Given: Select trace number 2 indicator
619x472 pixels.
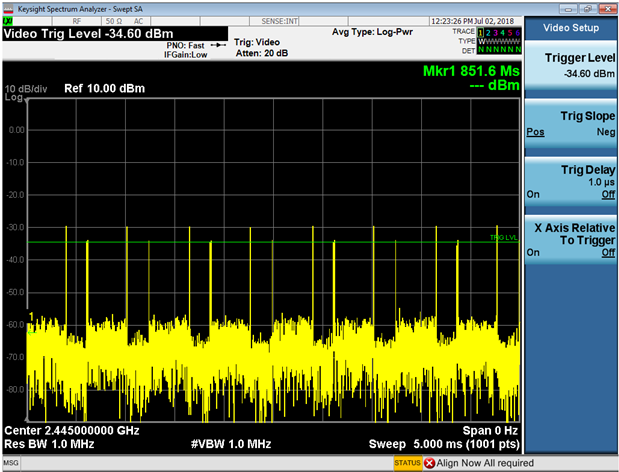Looking at the screenshot, I should (488, 32).
